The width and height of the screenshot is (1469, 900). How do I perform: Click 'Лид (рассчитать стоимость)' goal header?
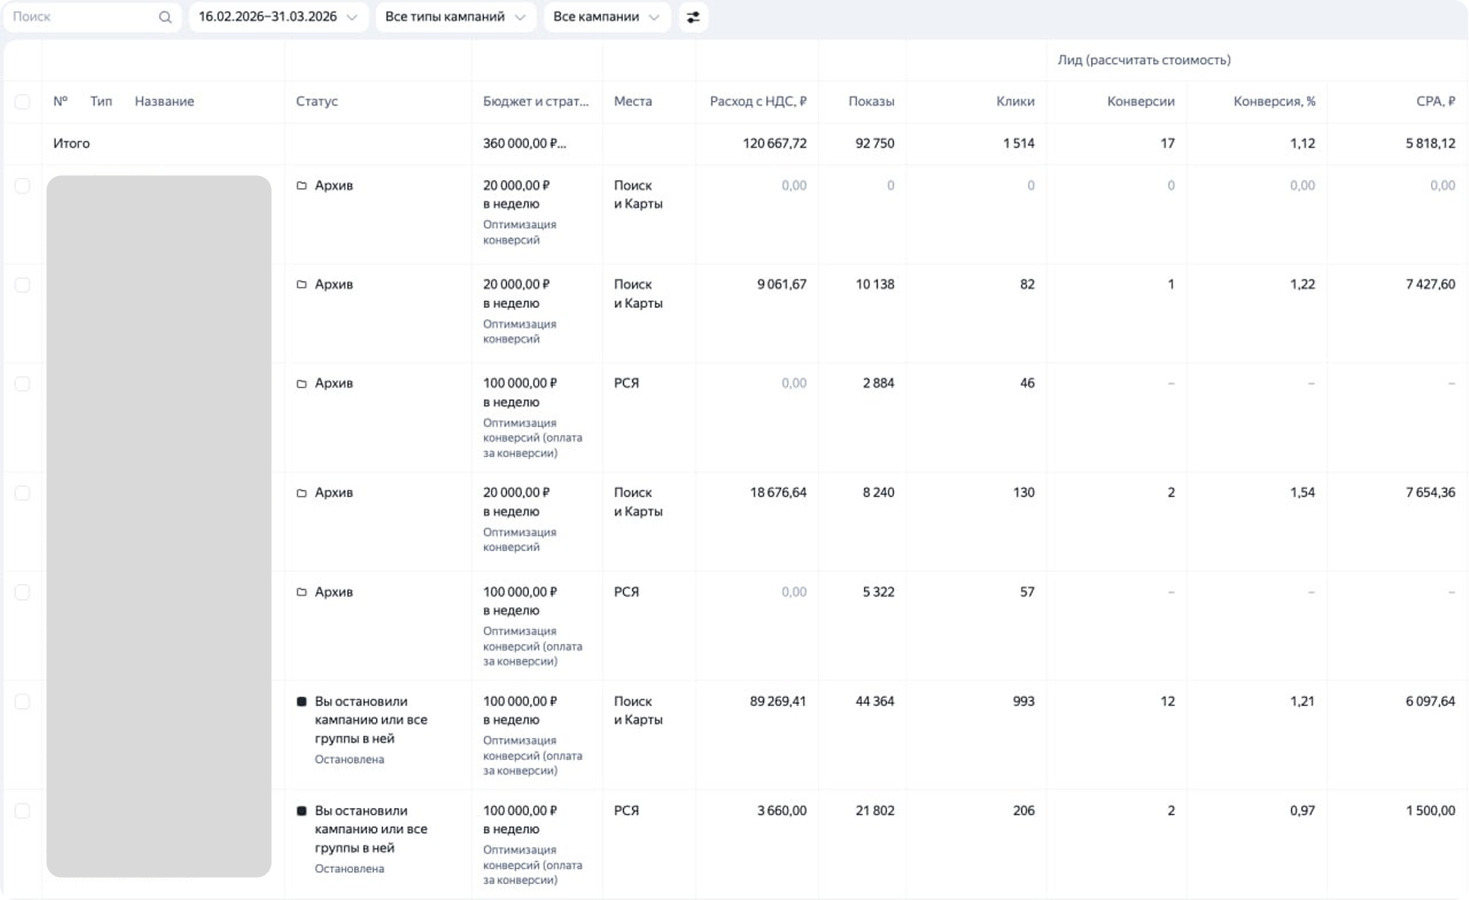[1144, 60]
